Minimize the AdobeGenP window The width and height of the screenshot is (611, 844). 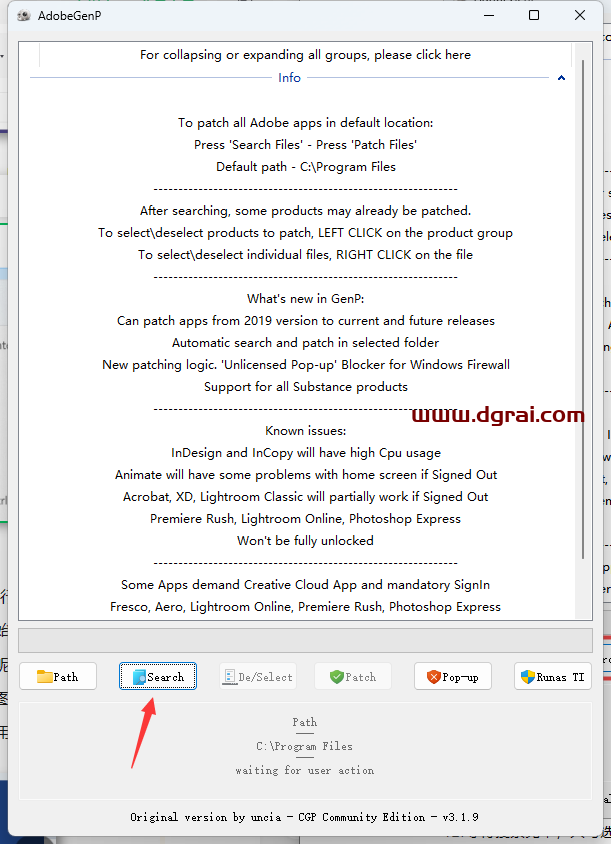(488, 16)
